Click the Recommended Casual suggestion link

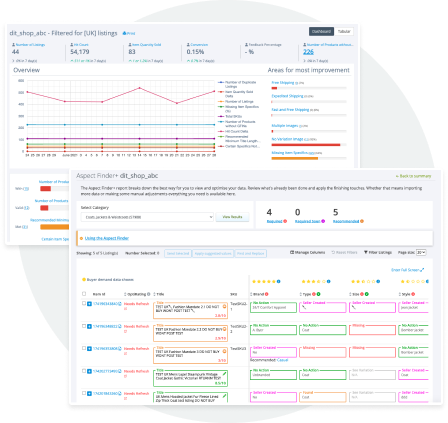point(282,360)
